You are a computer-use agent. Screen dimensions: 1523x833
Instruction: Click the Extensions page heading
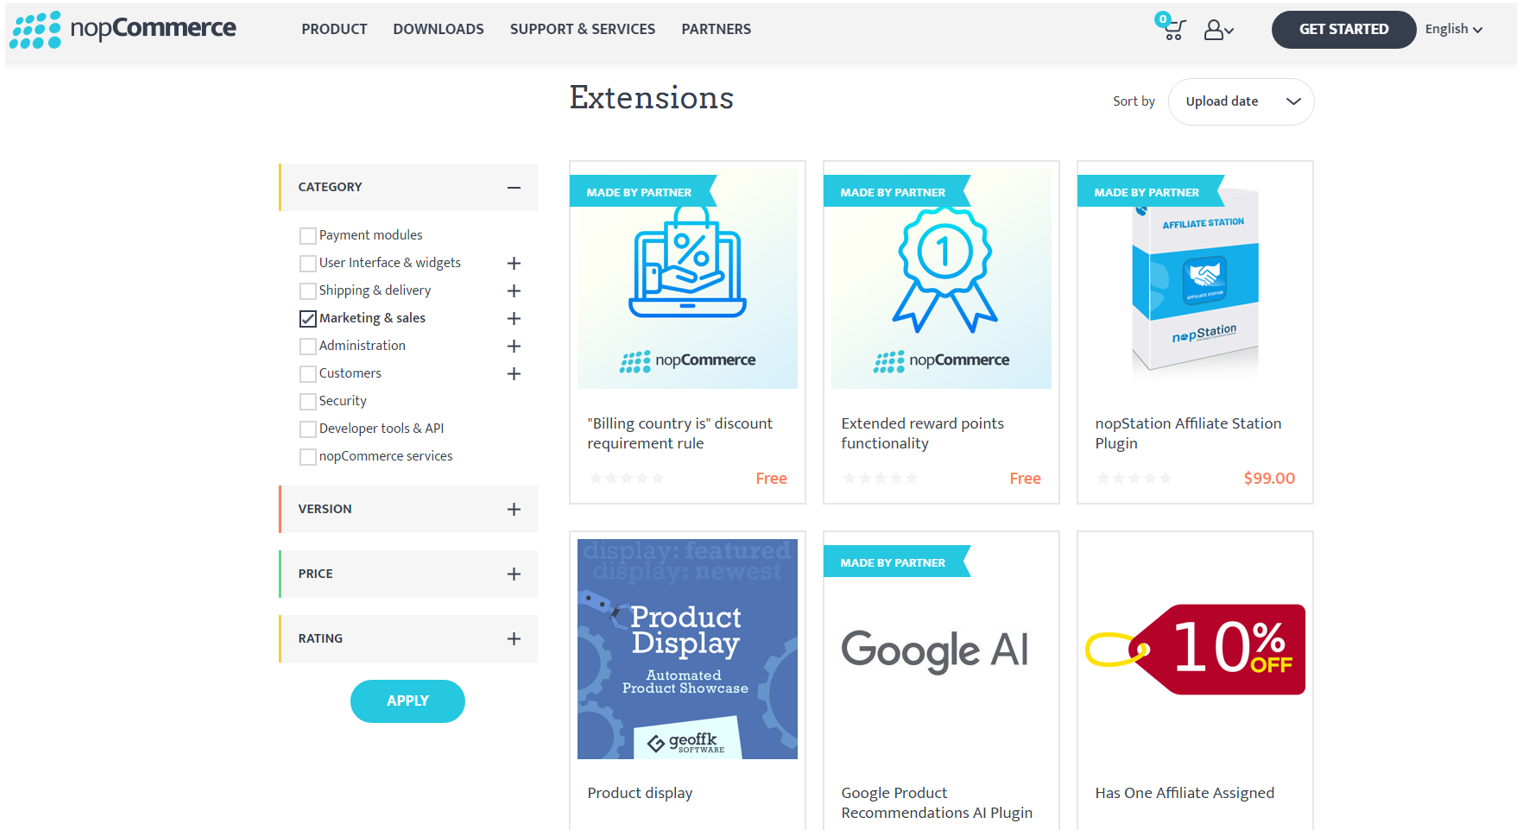pos(651,98)
